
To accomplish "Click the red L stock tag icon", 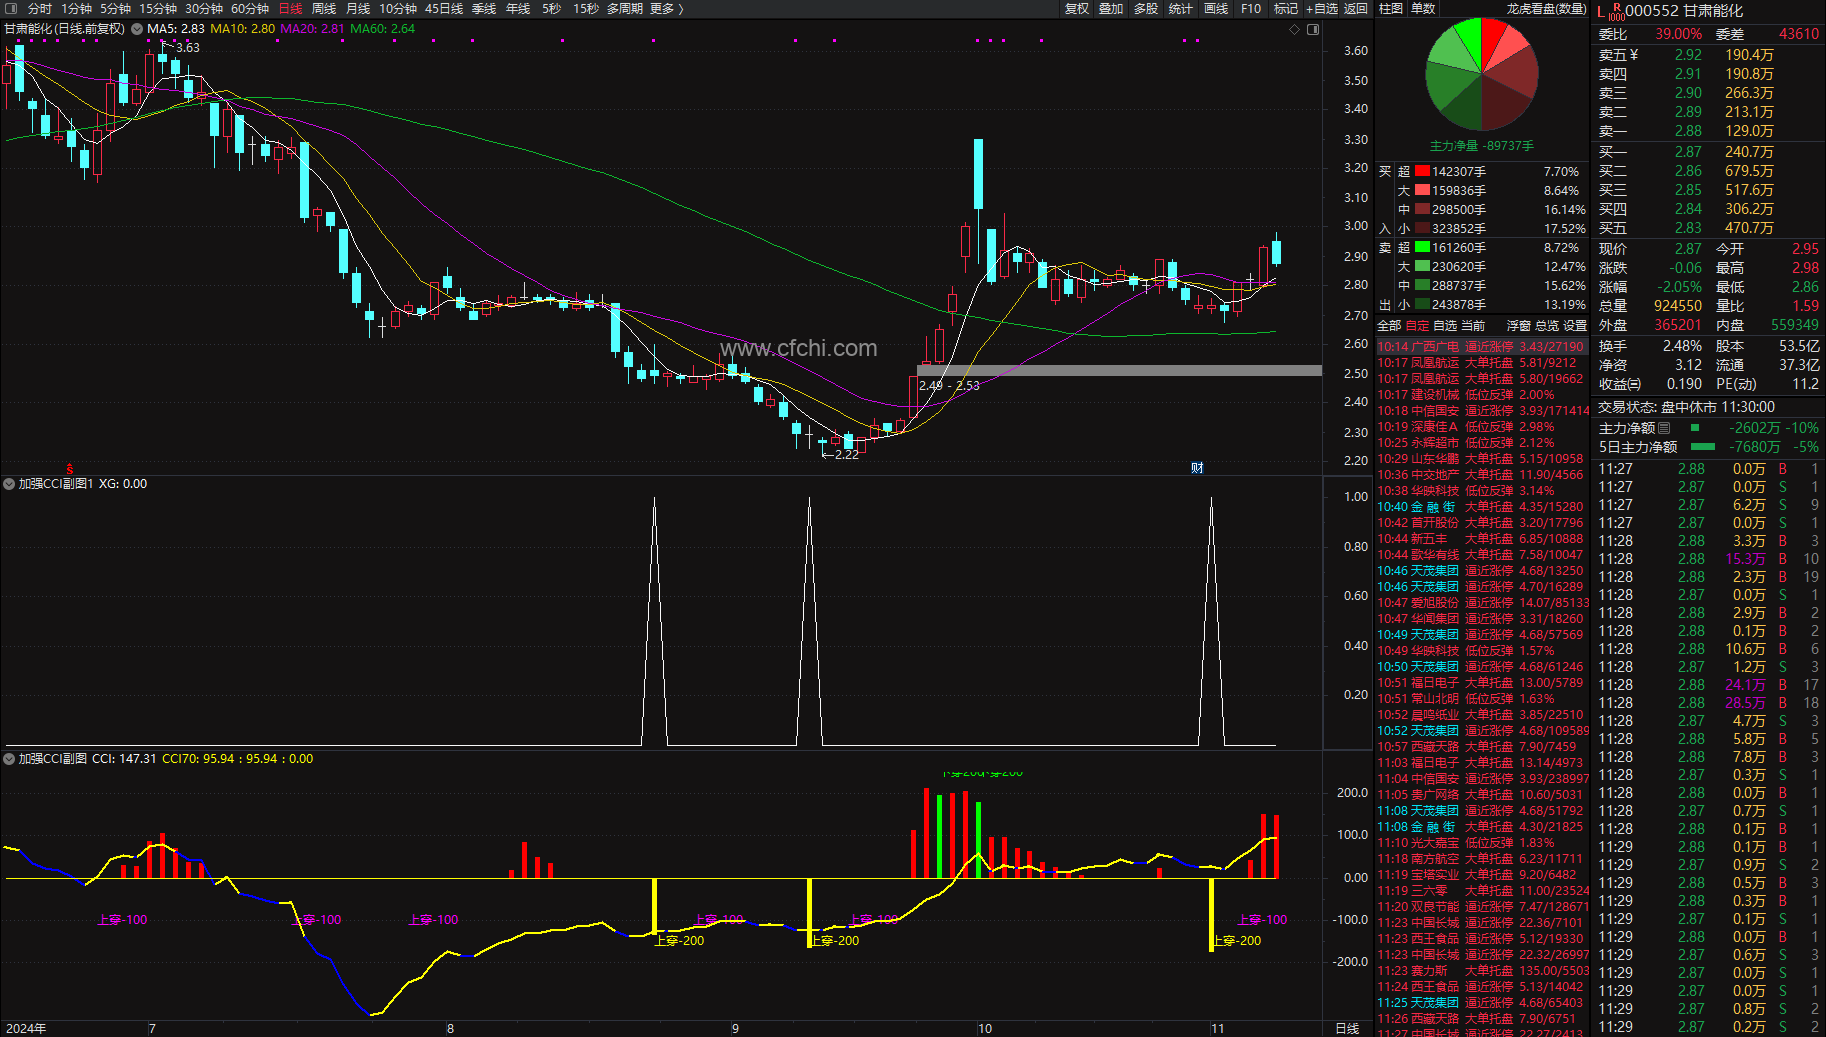I will [x=1601, y=11].
